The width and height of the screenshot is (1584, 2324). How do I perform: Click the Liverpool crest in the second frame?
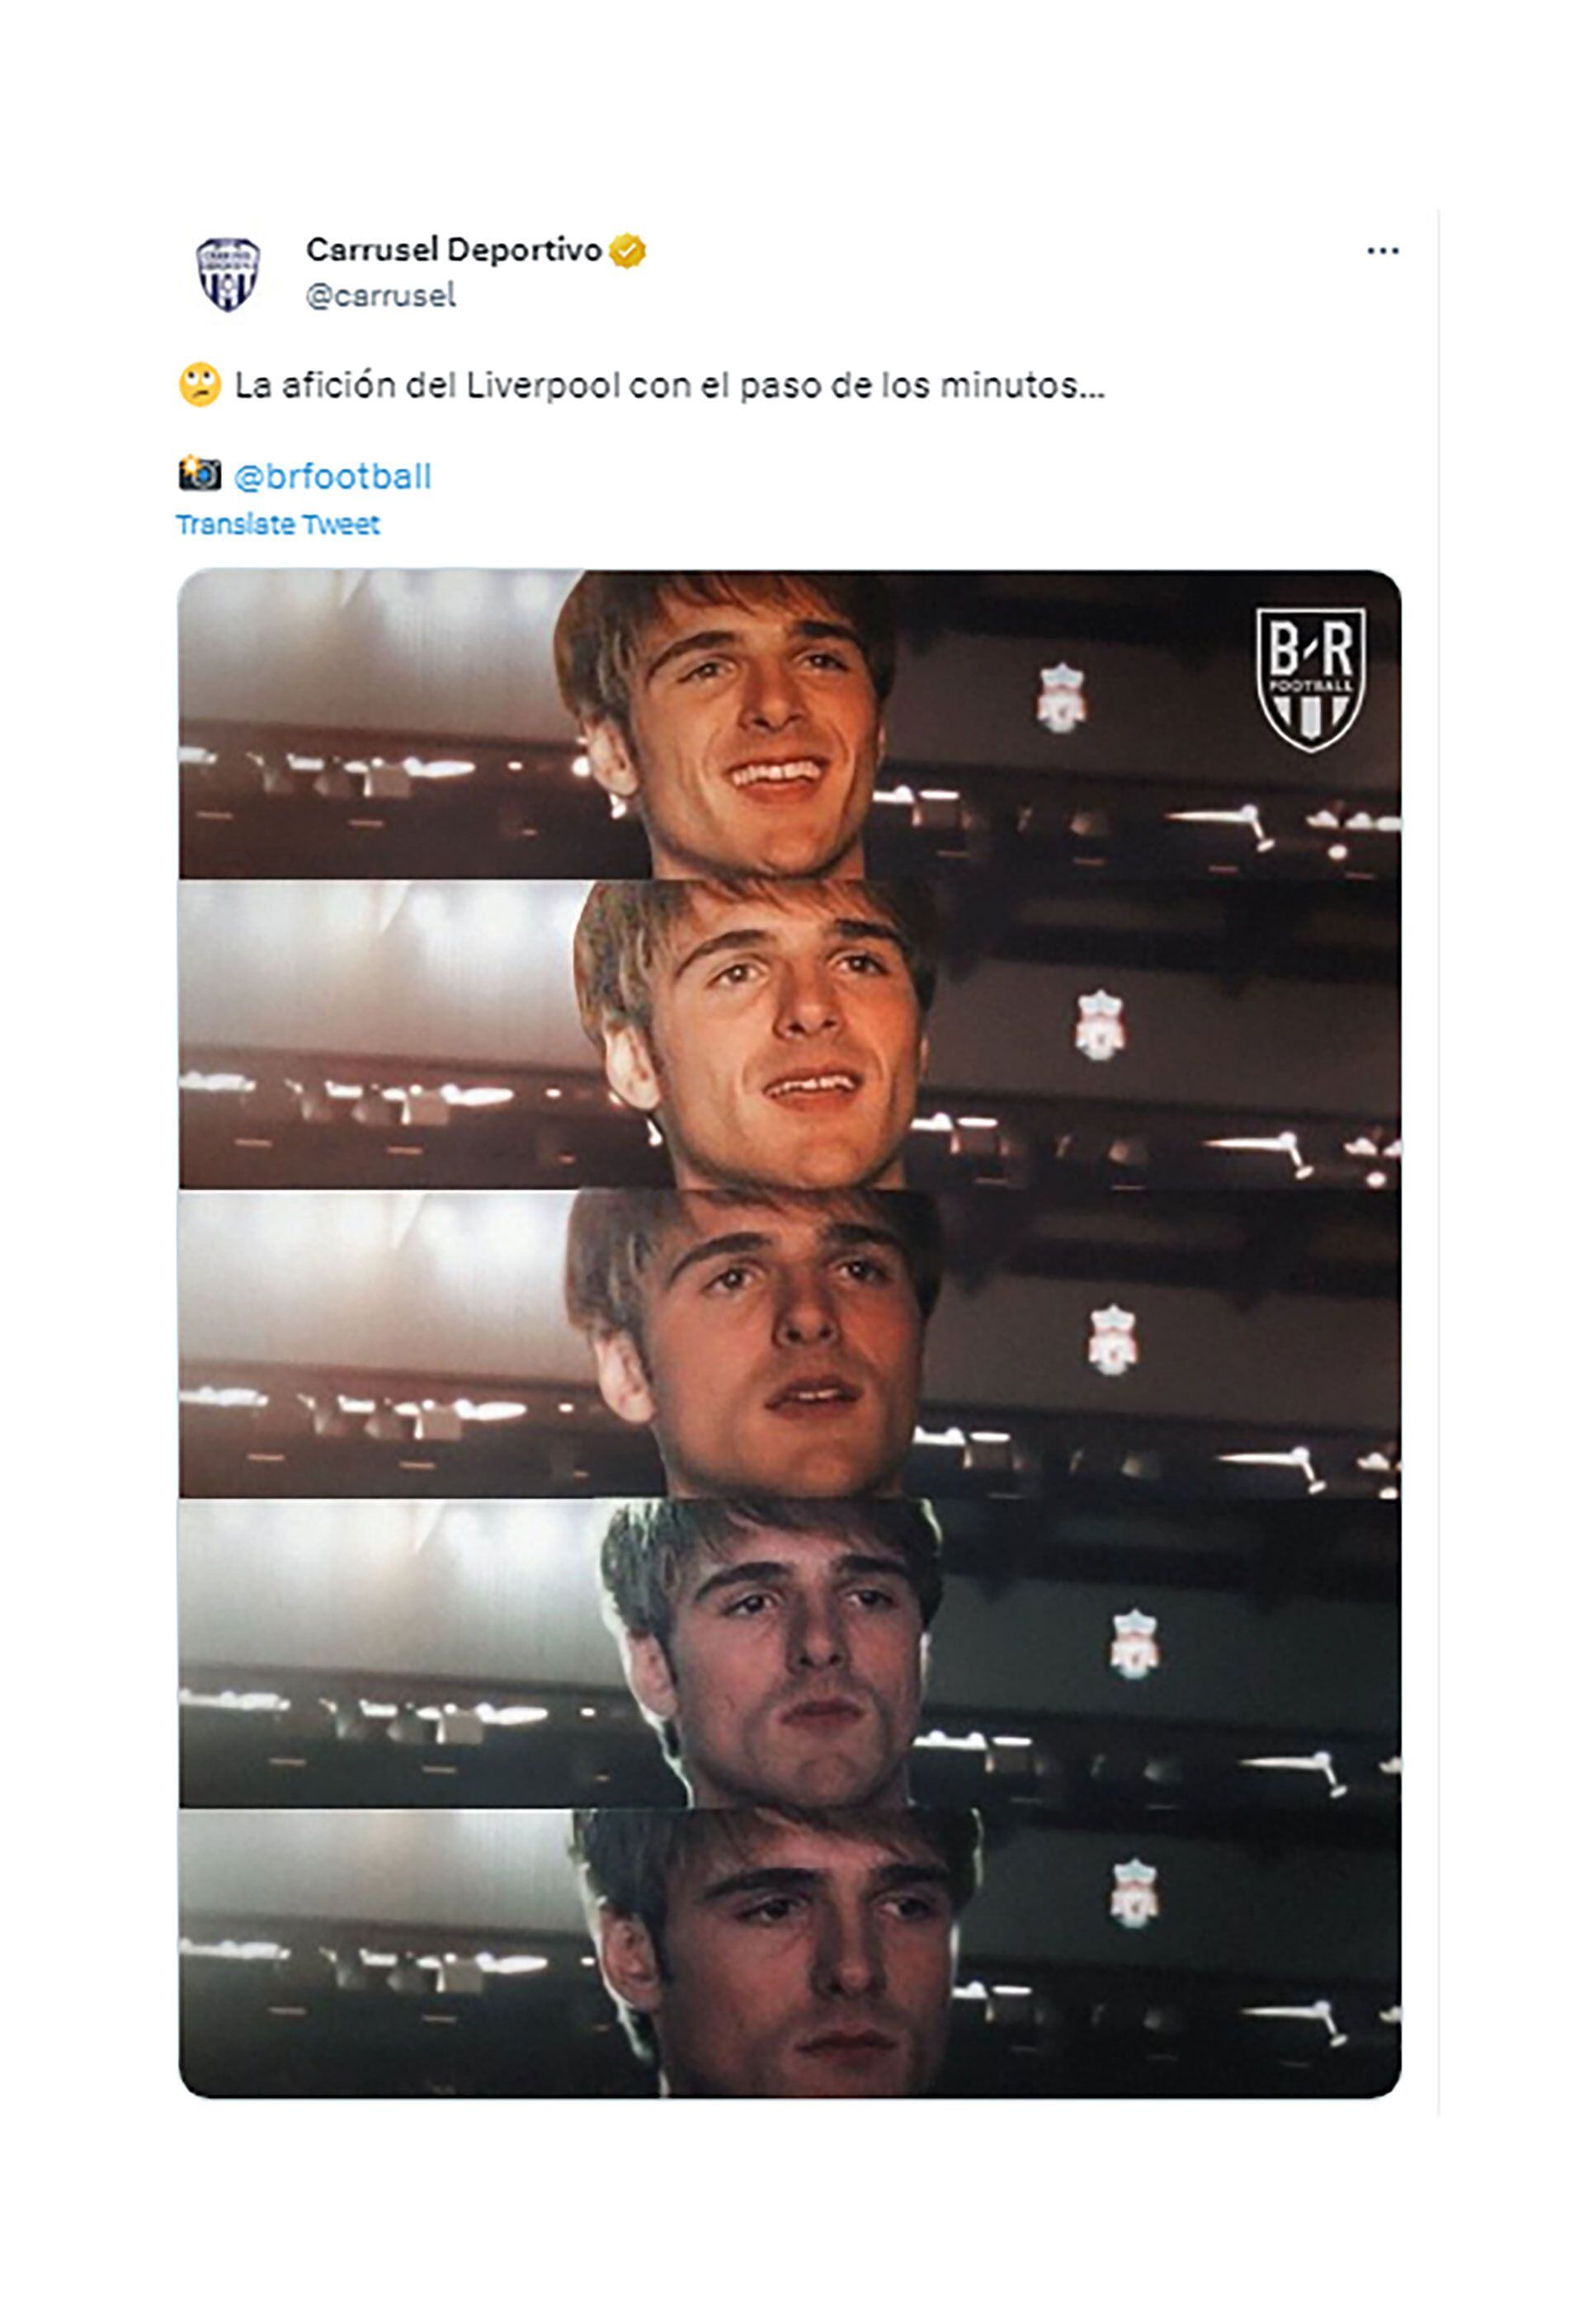[x=1100, y=1025]
